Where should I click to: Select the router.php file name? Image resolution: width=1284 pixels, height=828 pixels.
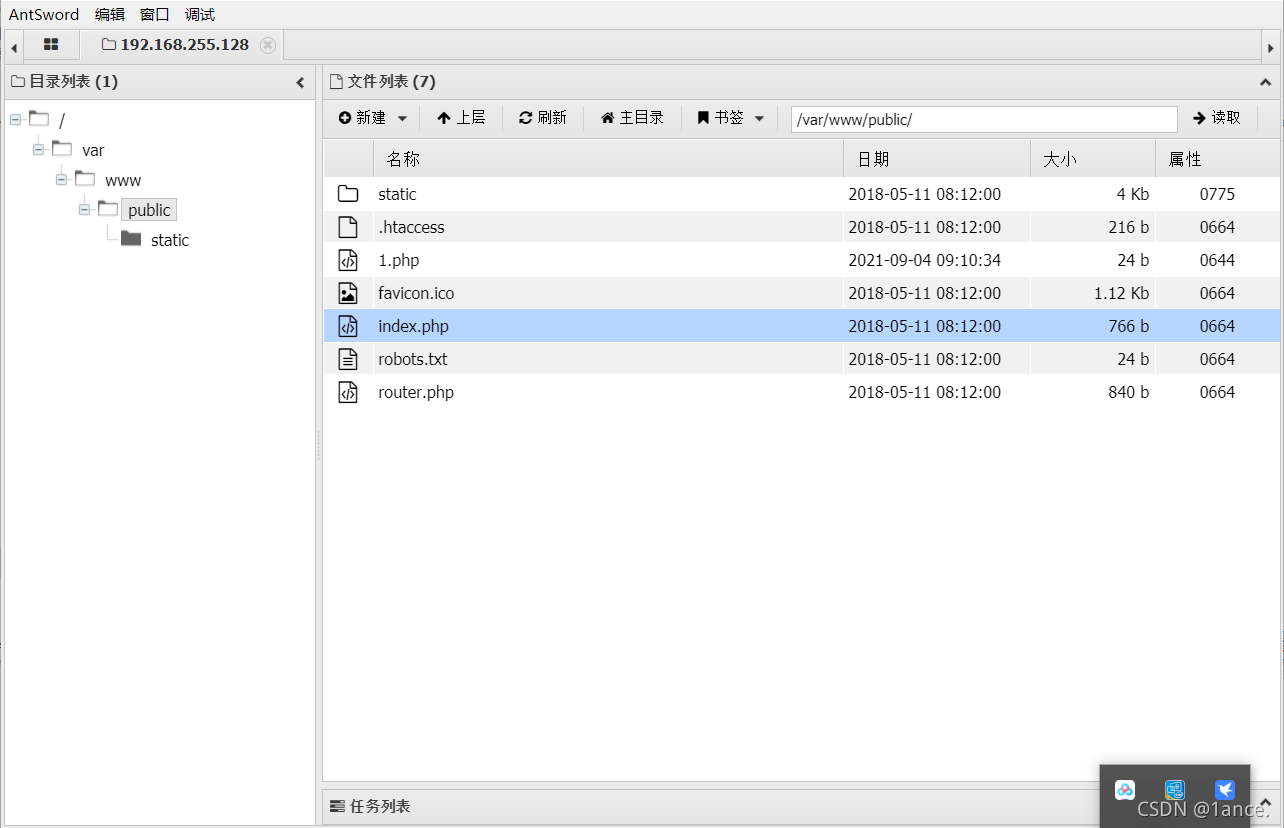coord(416,392)
